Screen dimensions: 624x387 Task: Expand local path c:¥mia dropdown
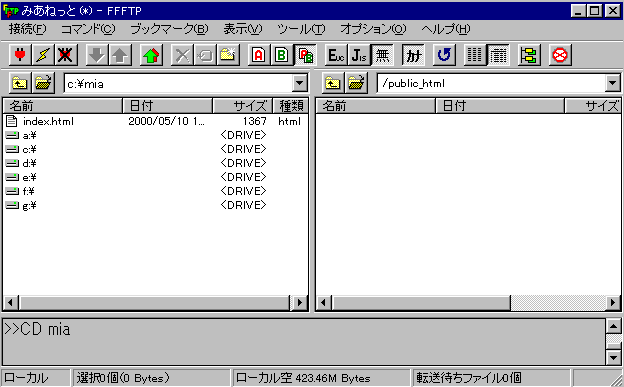299,83
